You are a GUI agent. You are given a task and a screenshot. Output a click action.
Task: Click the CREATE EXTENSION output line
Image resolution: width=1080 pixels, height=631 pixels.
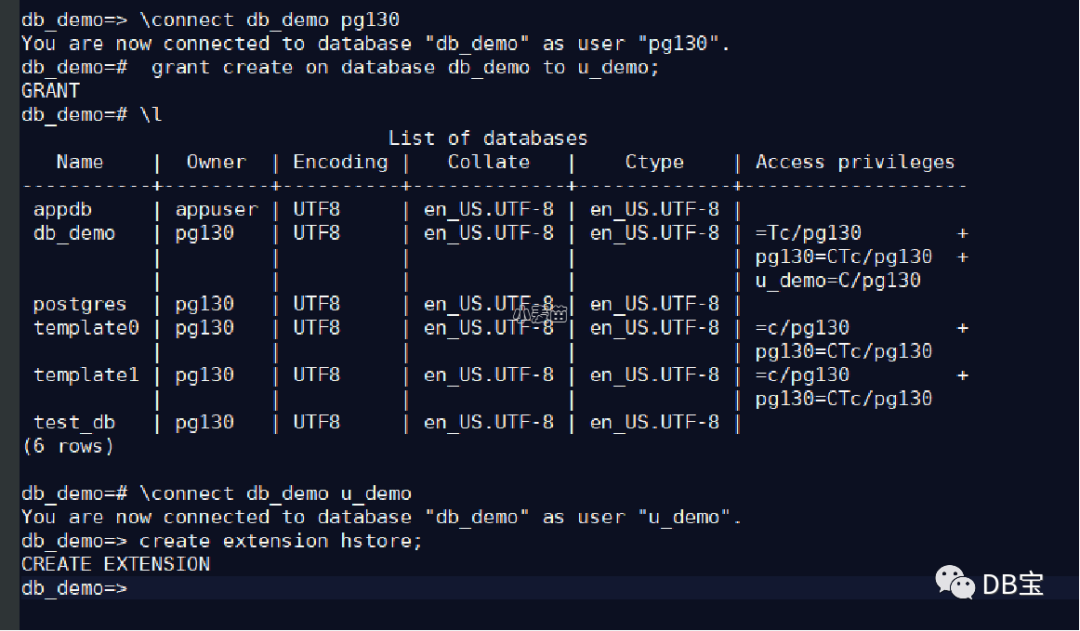(116, 564)
